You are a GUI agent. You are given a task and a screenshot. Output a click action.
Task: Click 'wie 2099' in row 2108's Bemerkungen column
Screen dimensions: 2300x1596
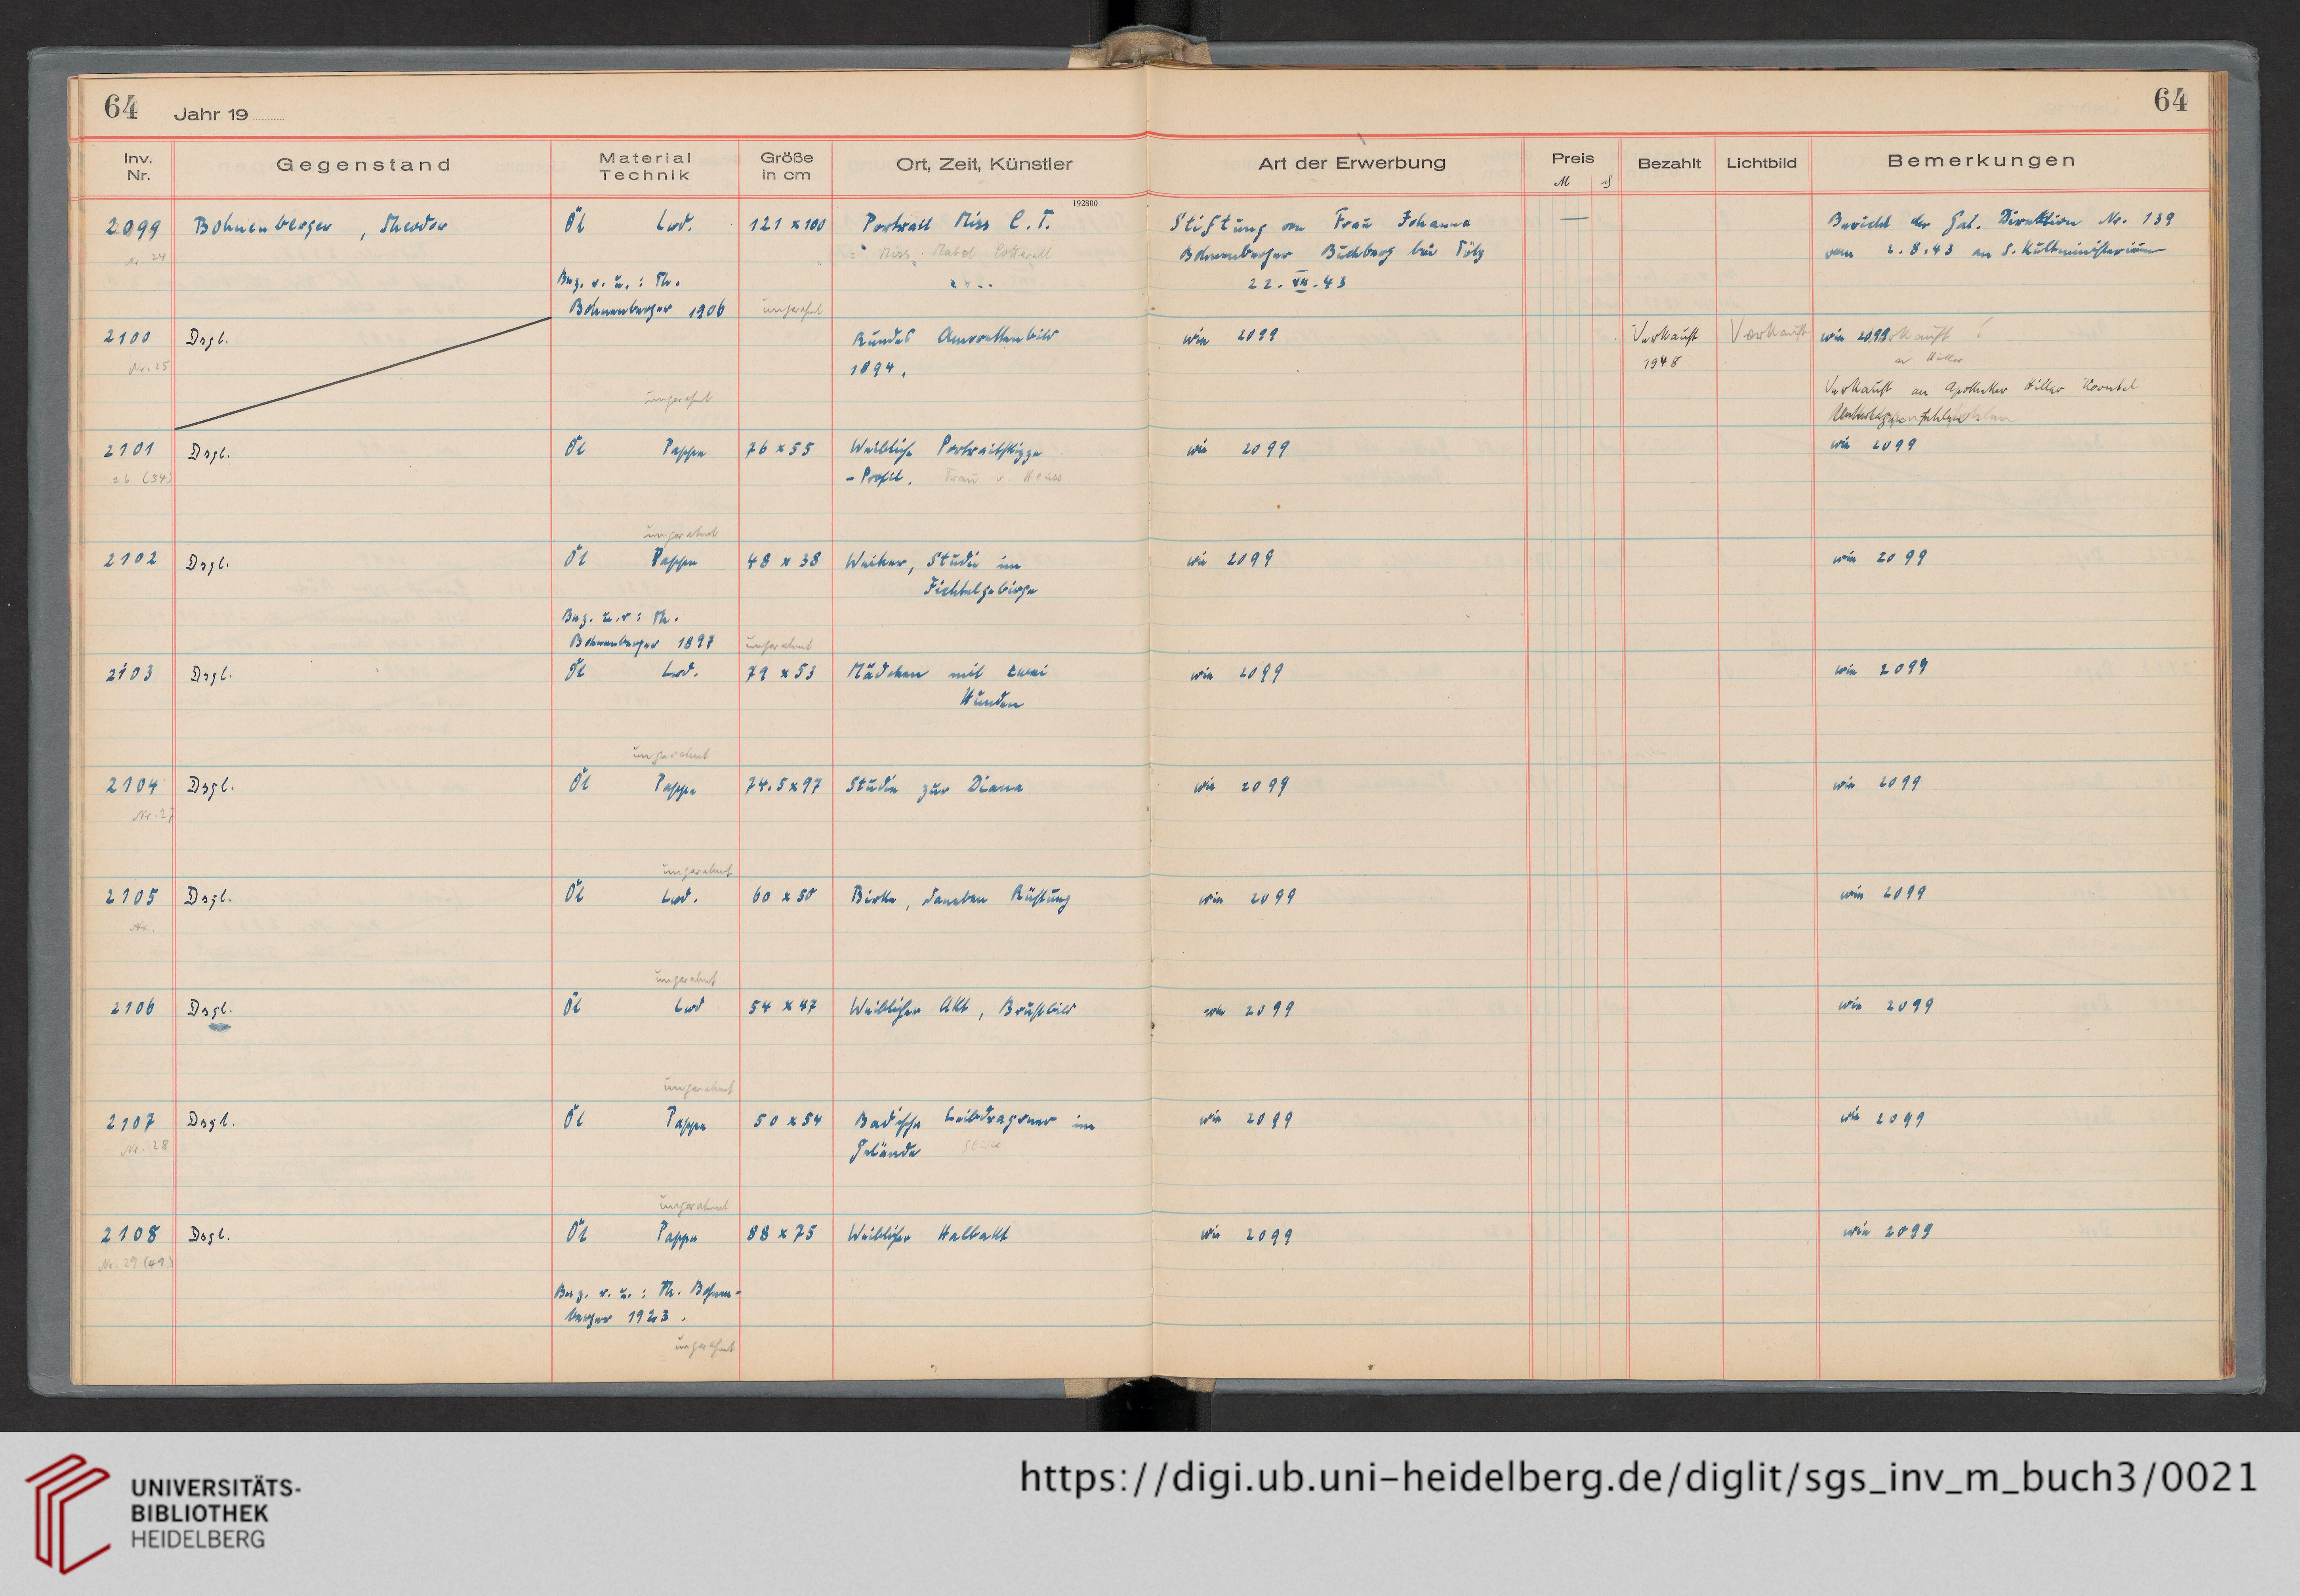coord(1888,1232)
